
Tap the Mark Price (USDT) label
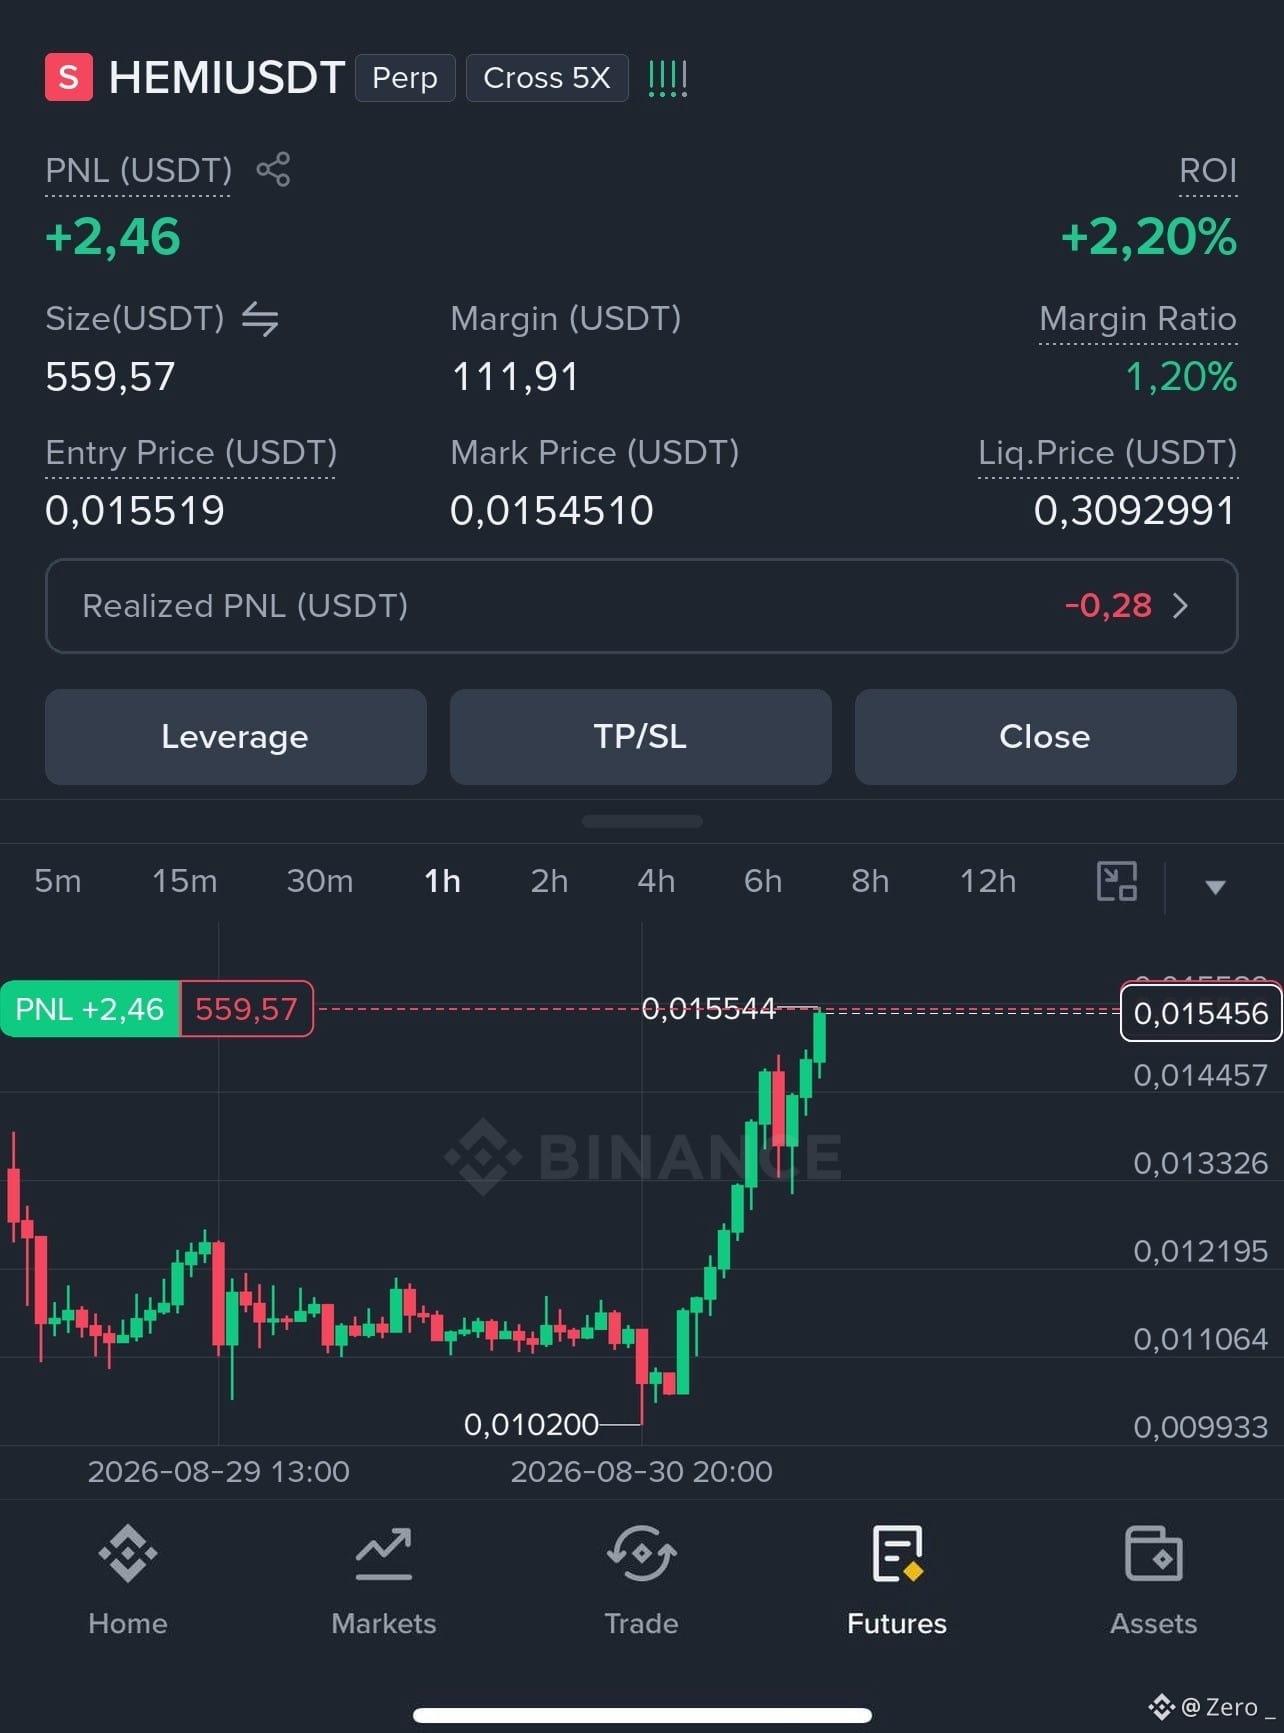(595, 453)
